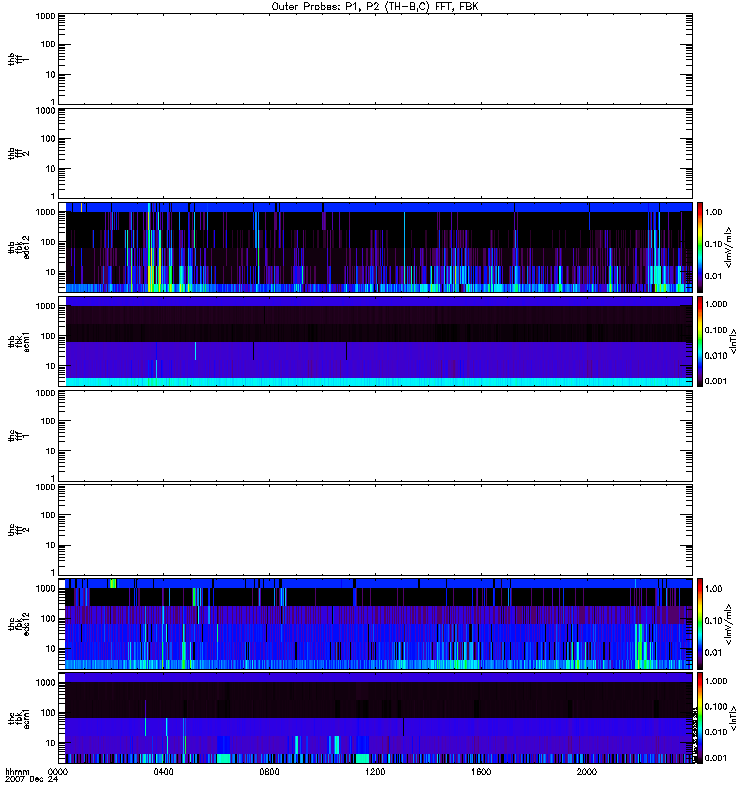Click the empty thc fff 2 plot panel
This screenshot has width=750, height=800.
click(x=376, y=530)
